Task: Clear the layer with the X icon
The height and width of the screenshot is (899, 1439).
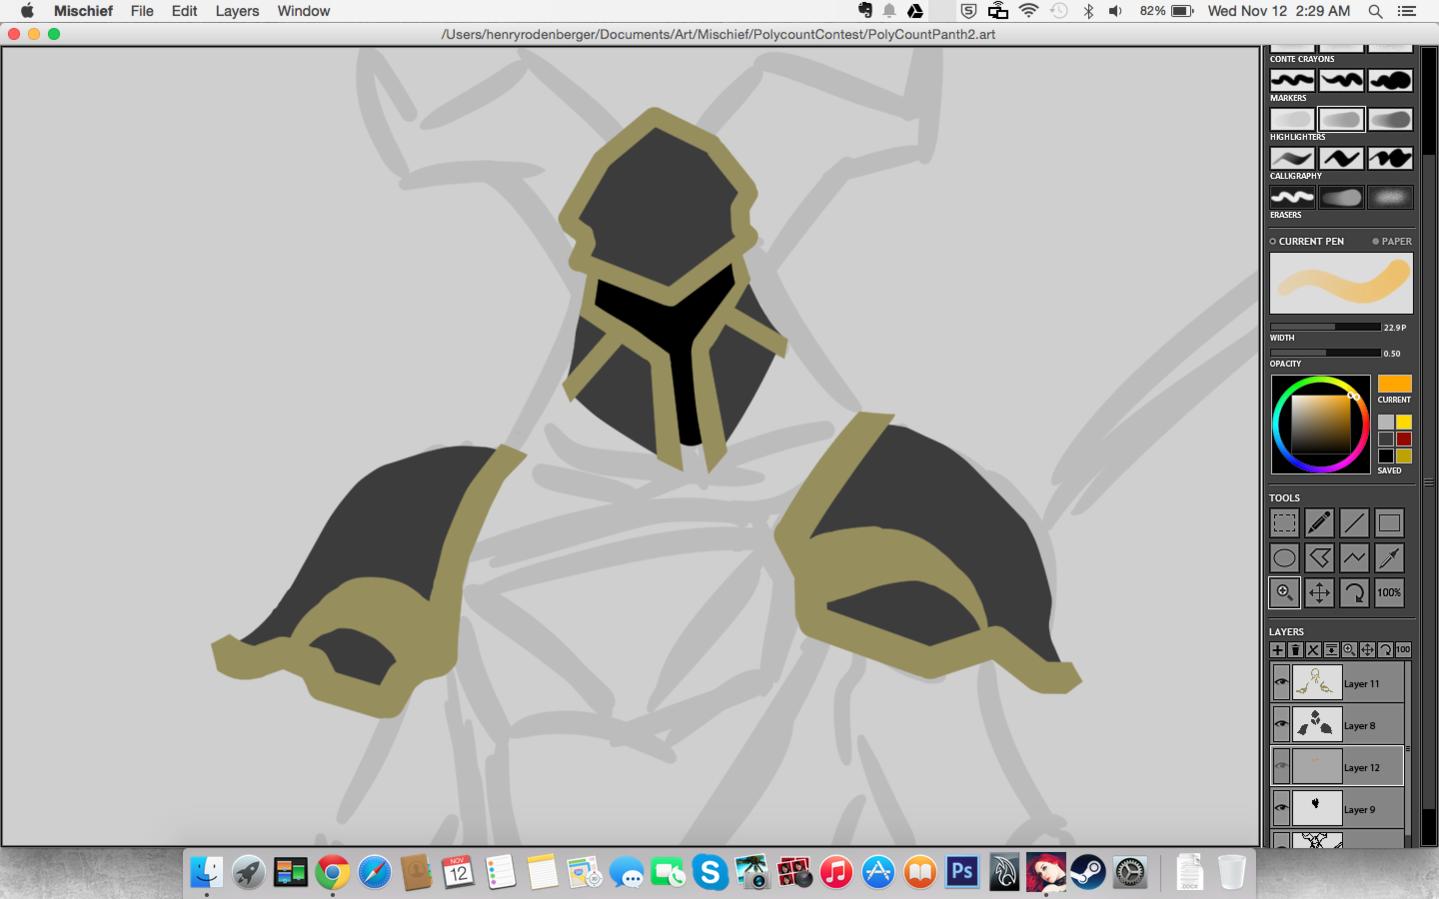Action: [1313, 650]
